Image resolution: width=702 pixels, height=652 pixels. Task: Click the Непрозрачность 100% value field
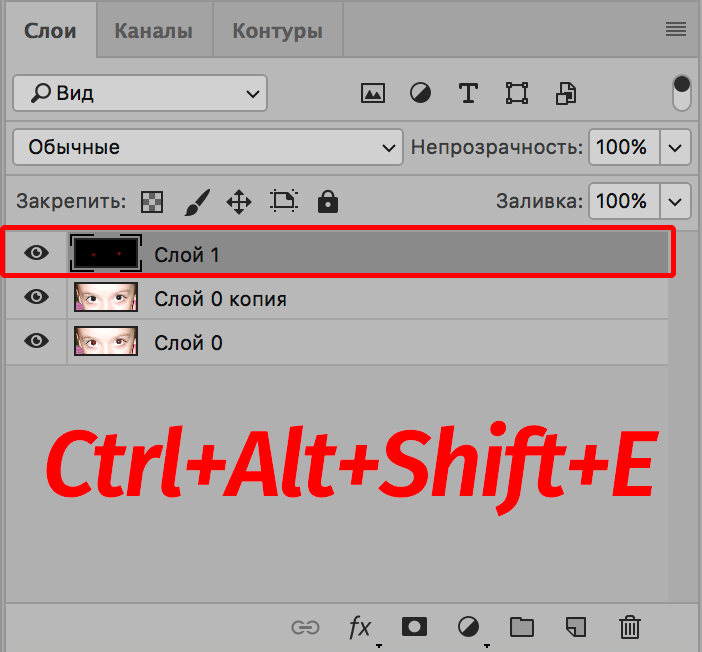click(x=624, y=147)
